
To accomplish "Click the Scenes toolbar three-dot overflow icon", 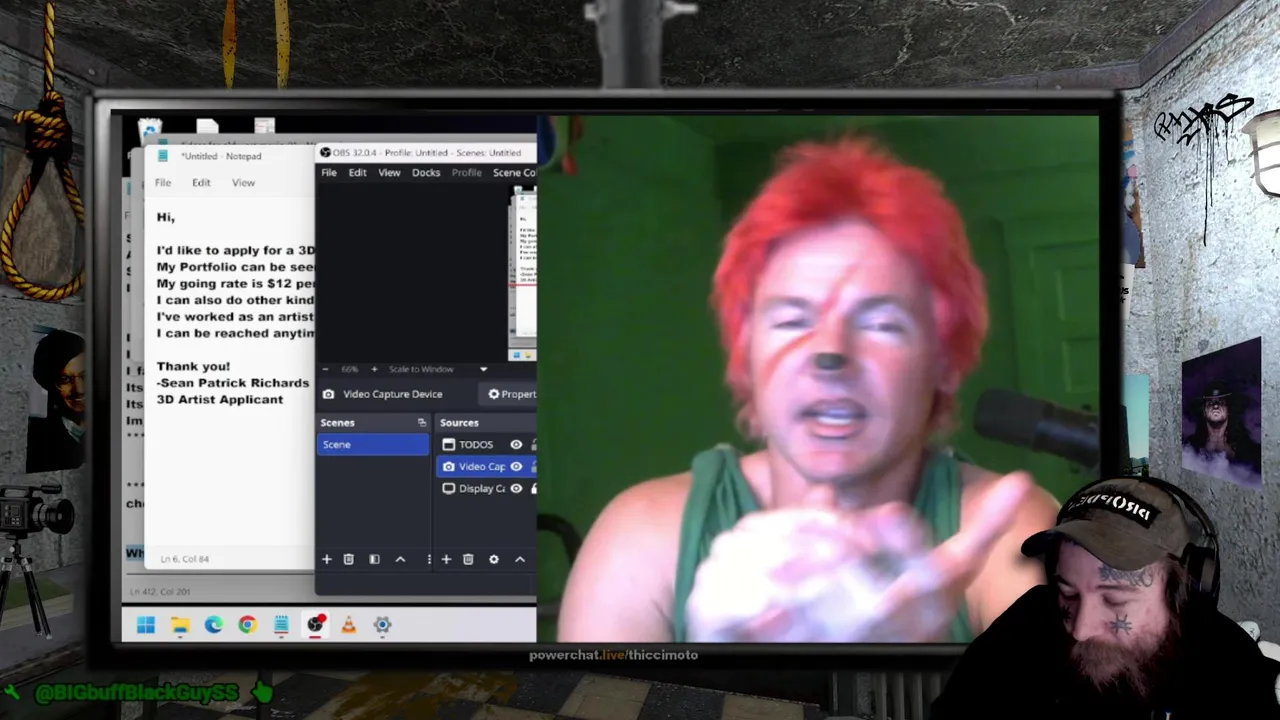I will coord(429,559).
